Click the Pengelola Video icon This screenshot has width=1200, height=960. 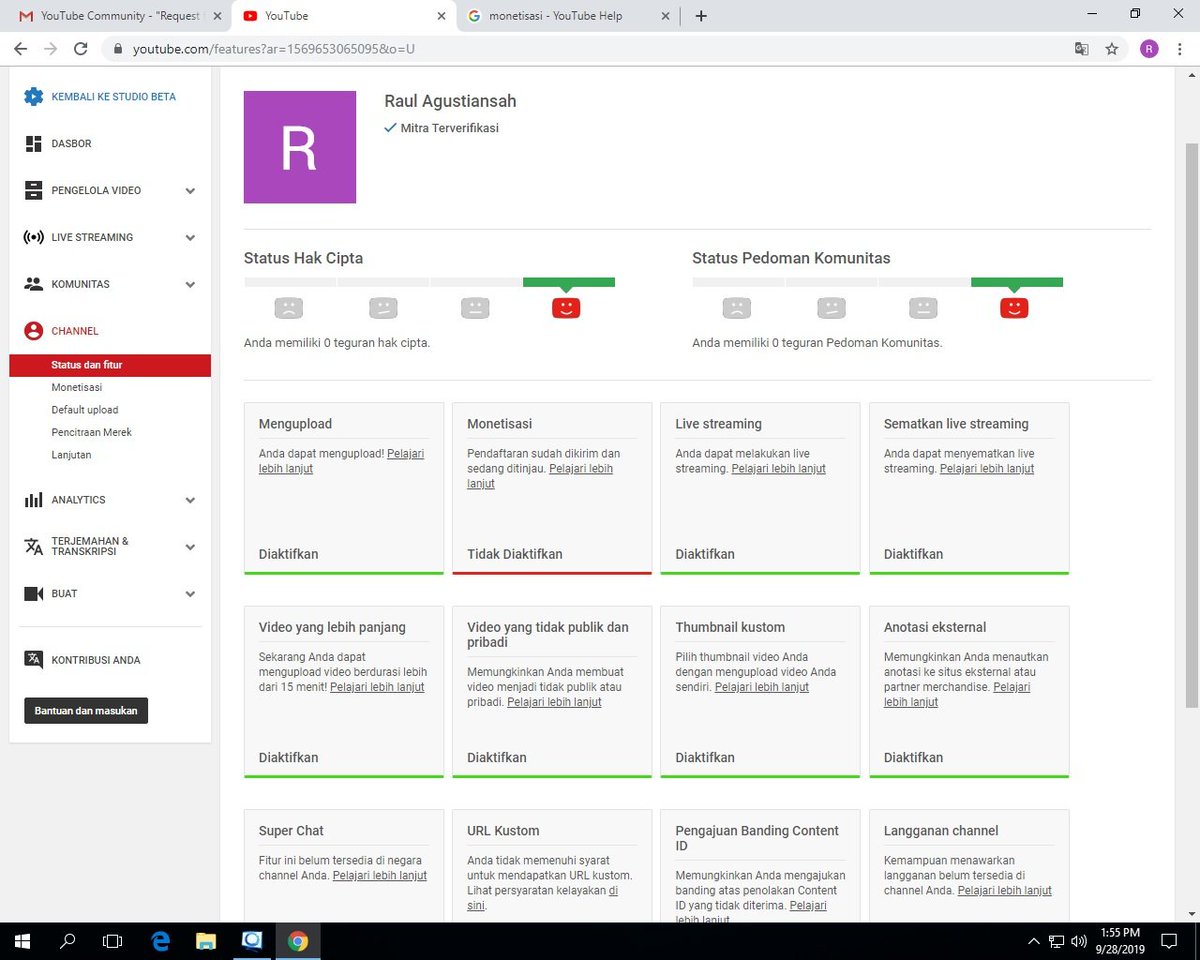tap(34, 190)
